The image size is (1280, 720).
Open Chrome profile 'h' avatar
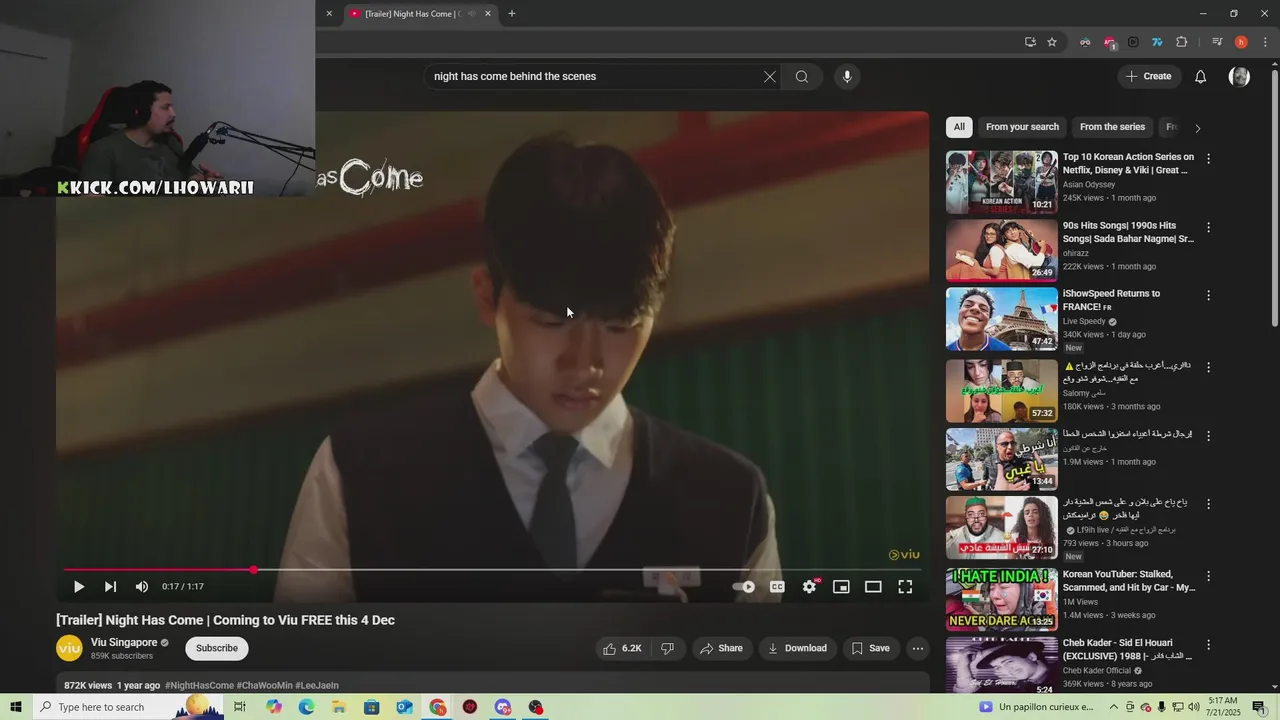1241,42
